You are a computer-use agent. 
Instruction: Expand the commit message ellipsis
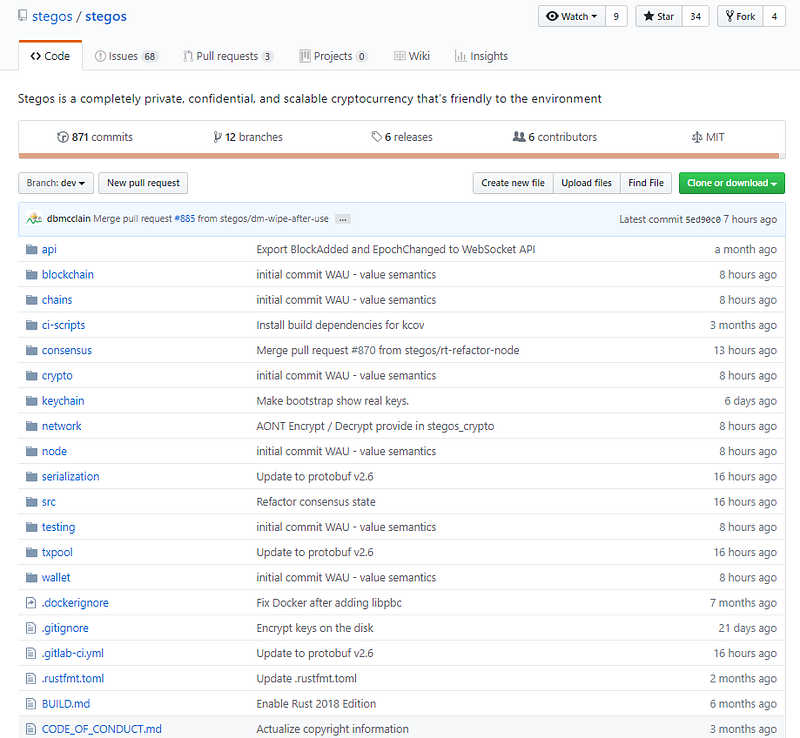click(342, 219)
